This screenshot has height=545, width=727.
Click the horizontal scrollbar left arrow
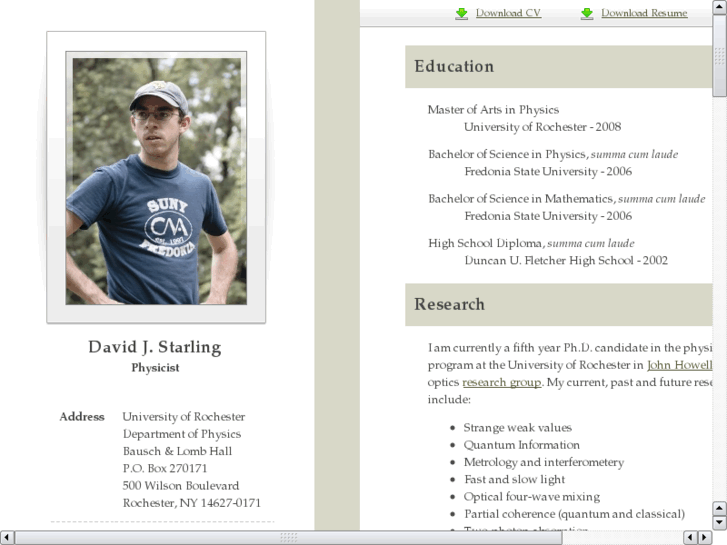pyautogui.click(x=6, y=538)
